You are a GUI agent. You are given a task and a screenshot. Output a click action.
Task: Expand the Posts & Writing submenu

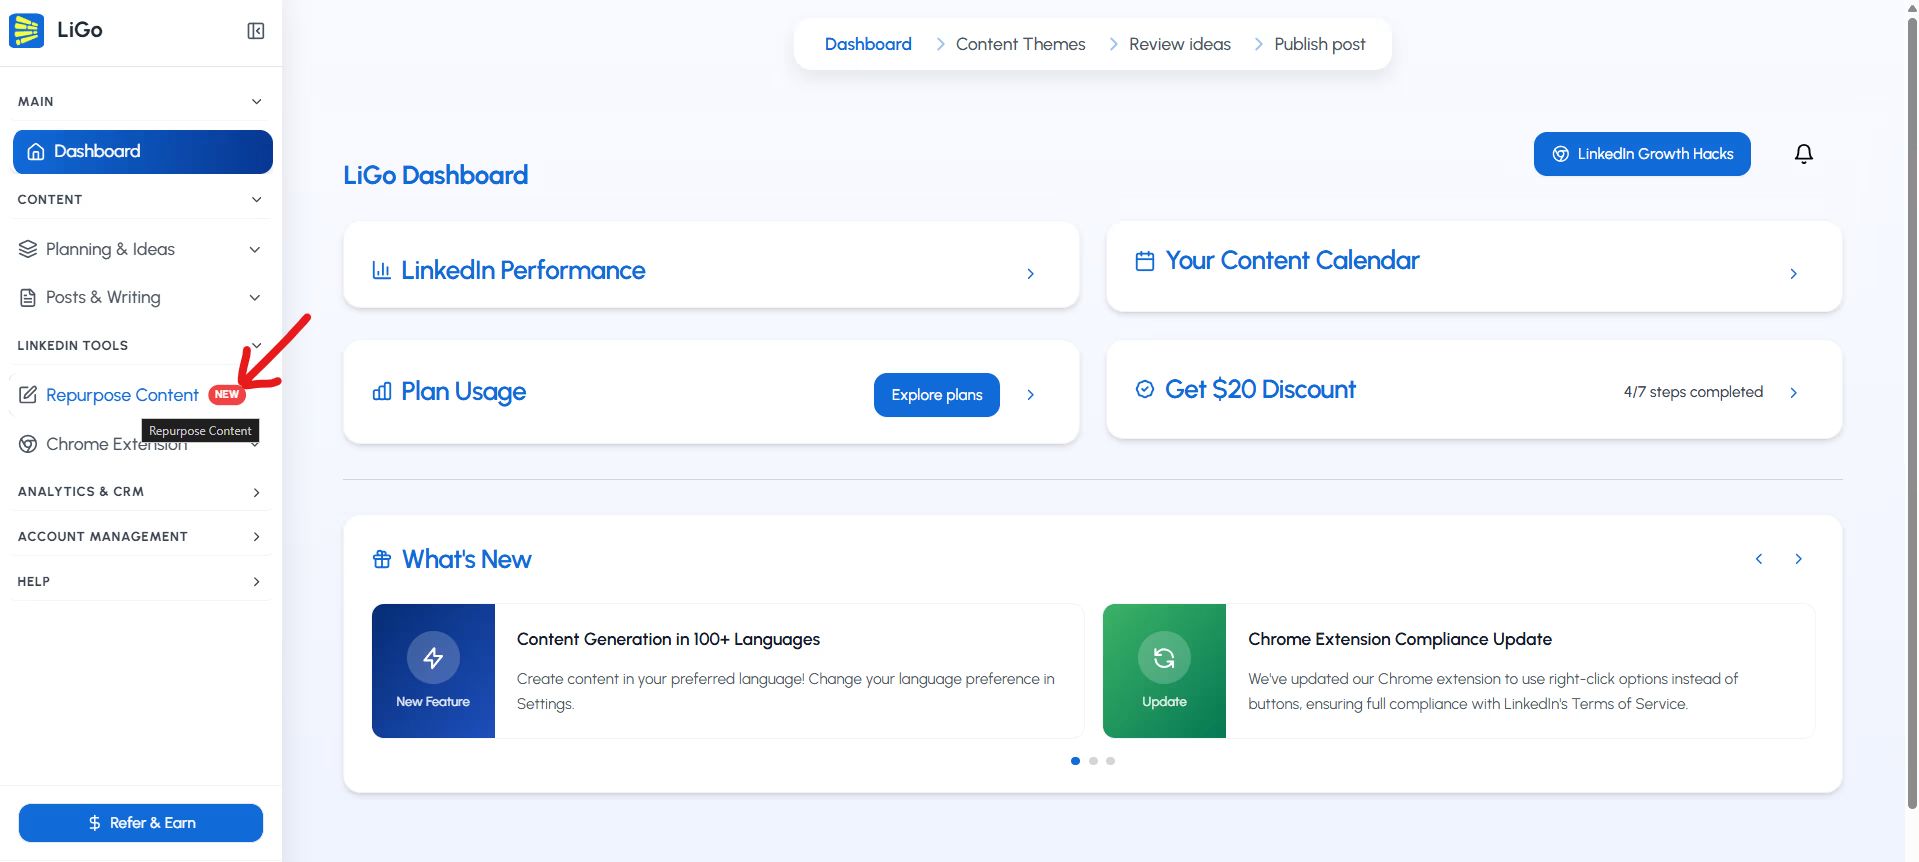point(254,297)
